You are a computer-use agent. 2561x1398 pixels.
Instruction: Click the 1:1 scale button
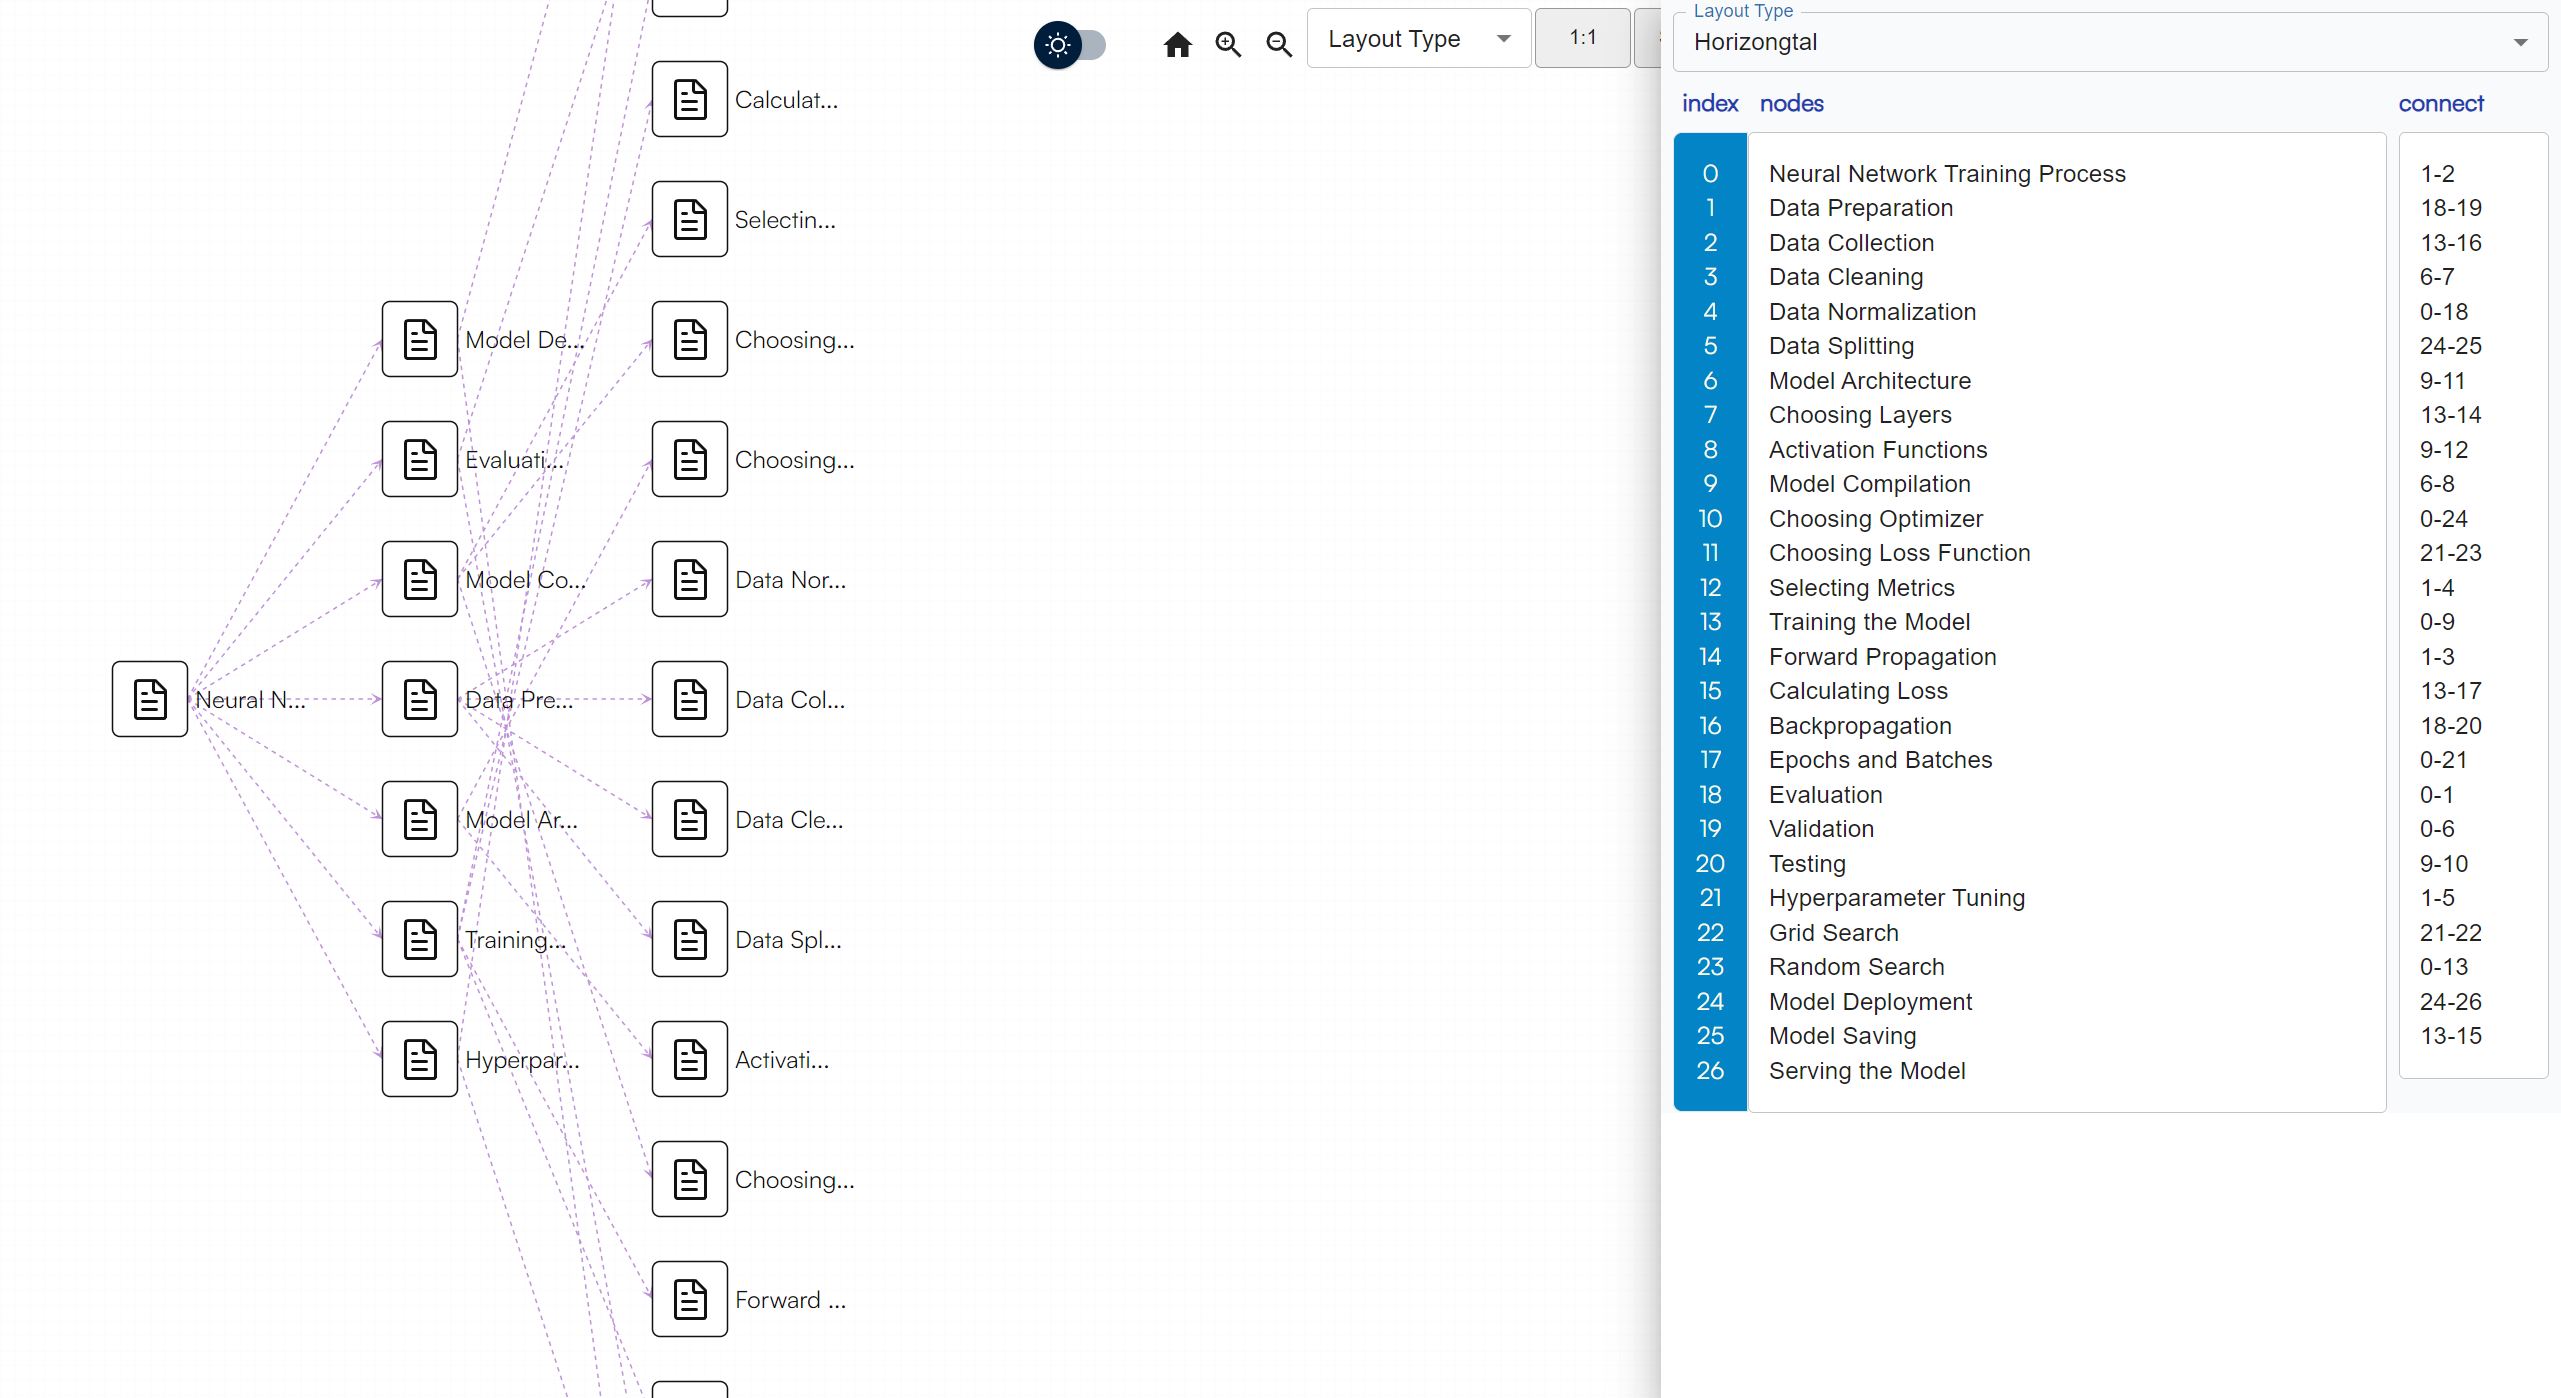pos(1582,38)
